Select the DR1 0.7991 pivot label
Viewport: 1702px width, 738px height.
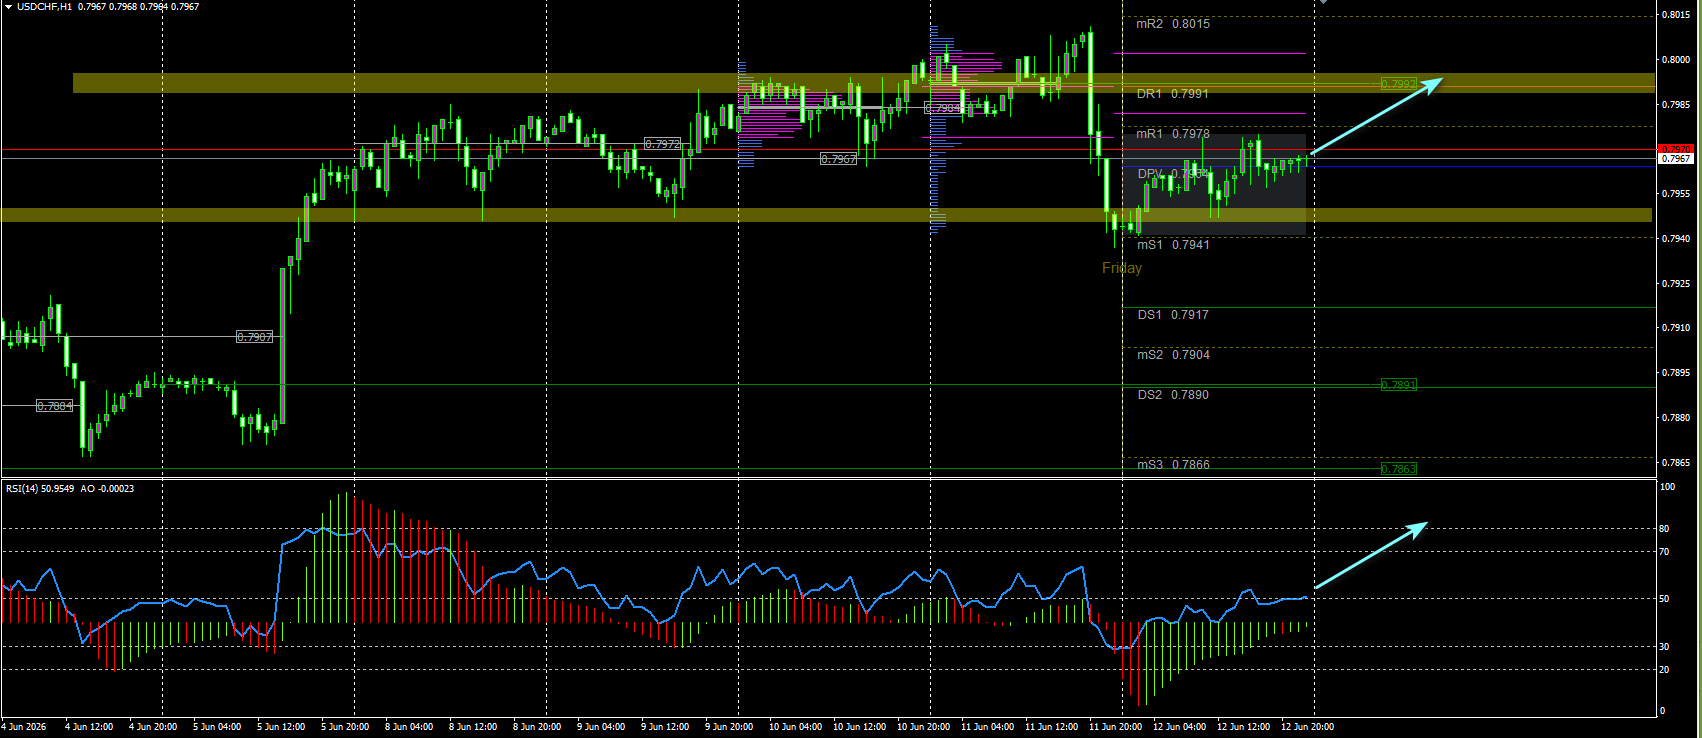click(1172, 94)
